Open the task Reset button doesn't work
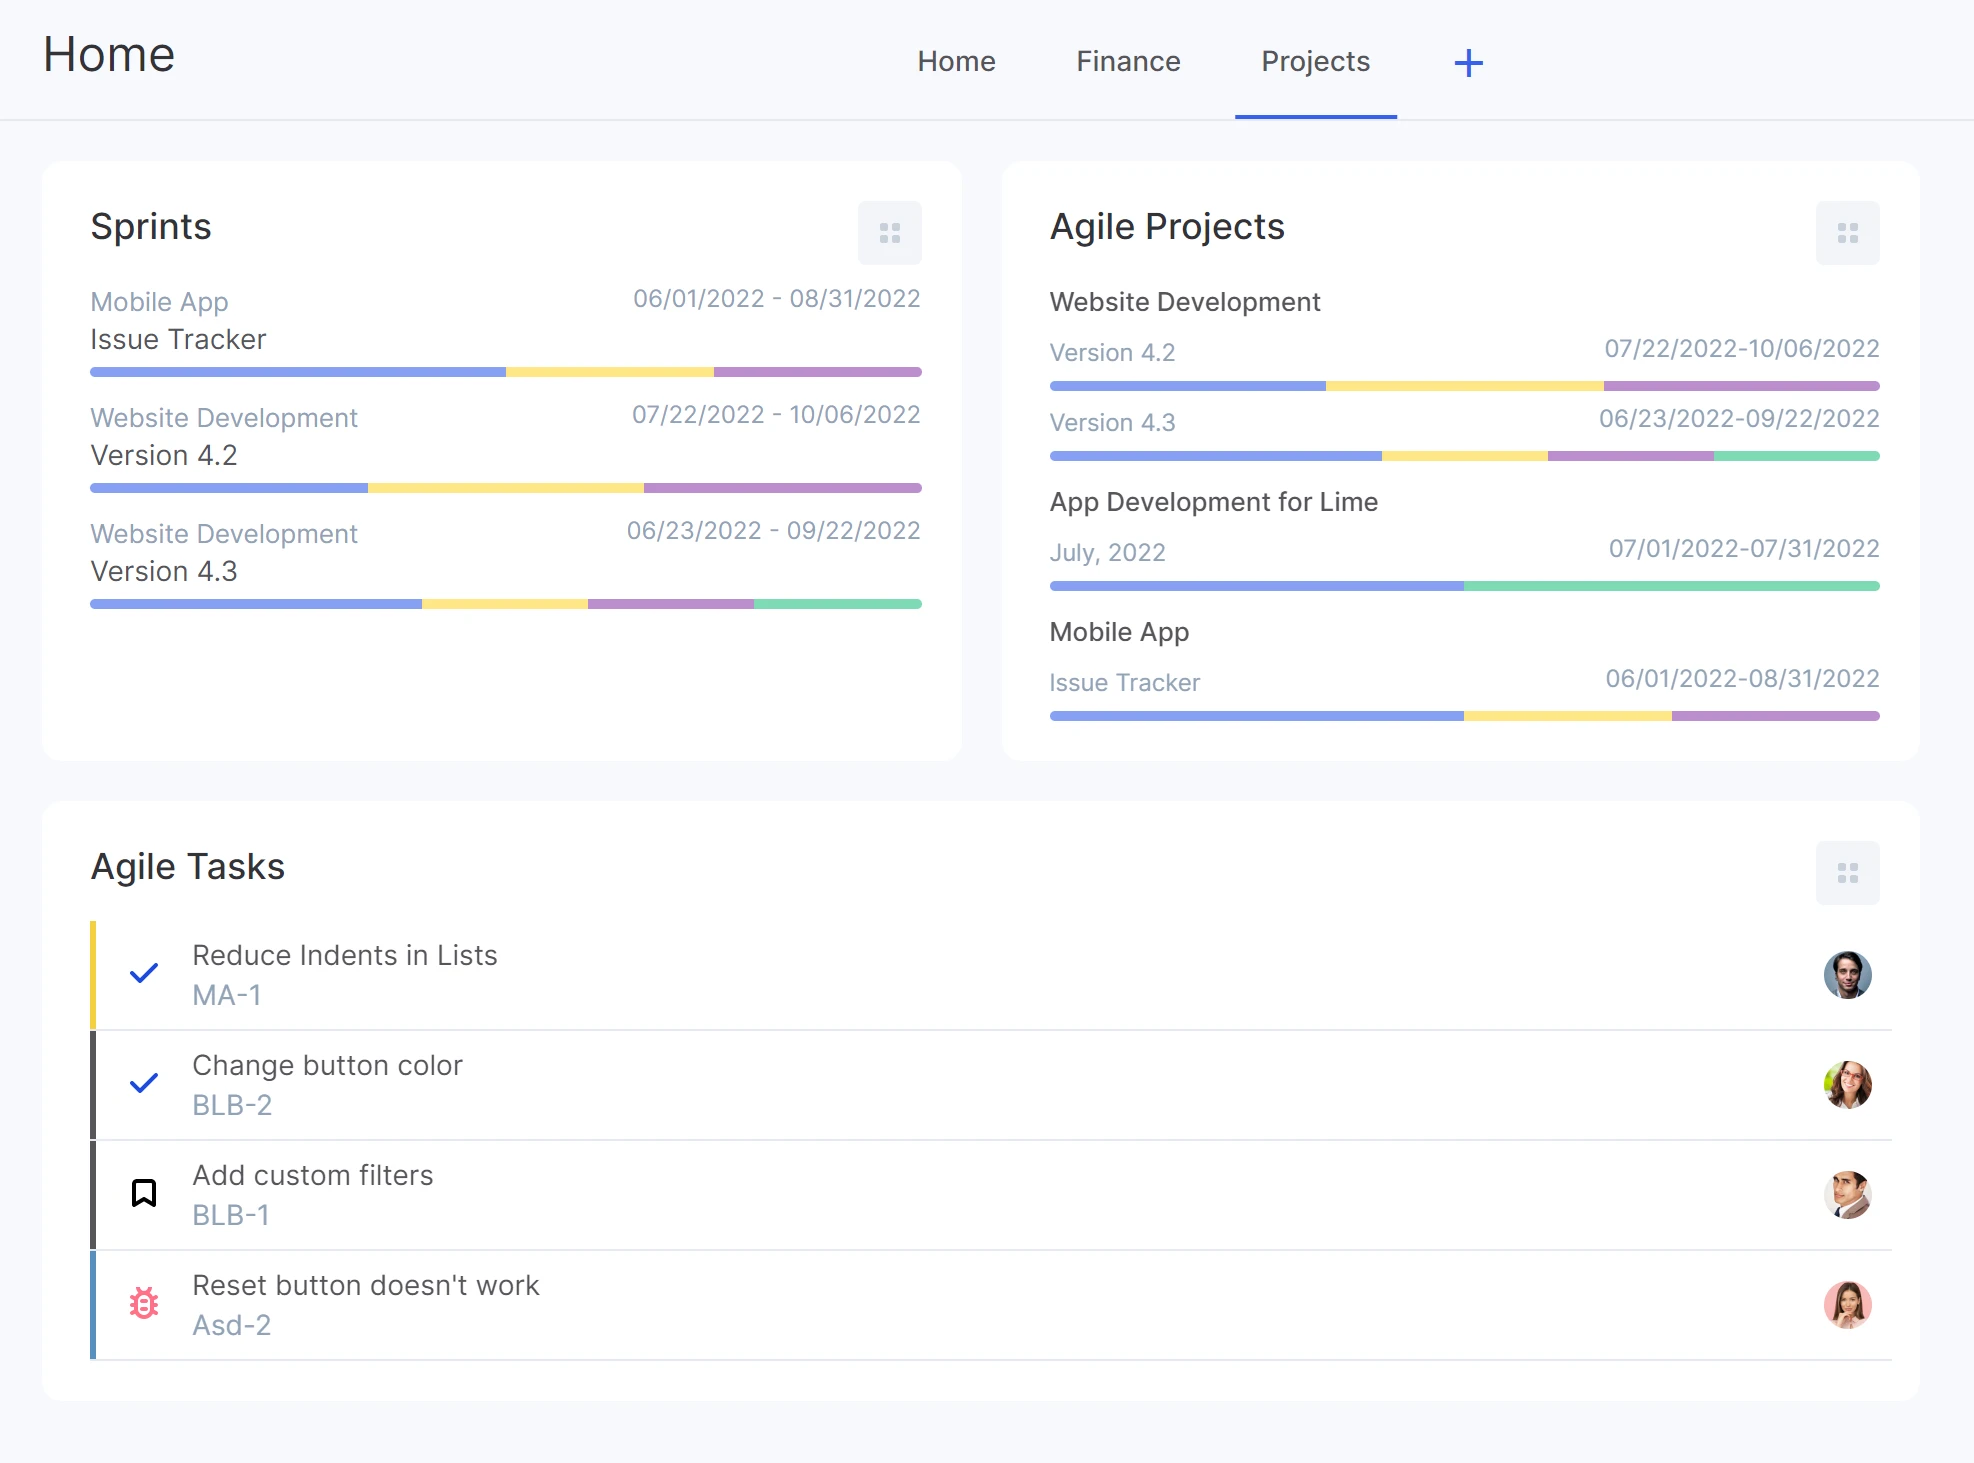The image size is (1974, 1463). coord(366,1285)
